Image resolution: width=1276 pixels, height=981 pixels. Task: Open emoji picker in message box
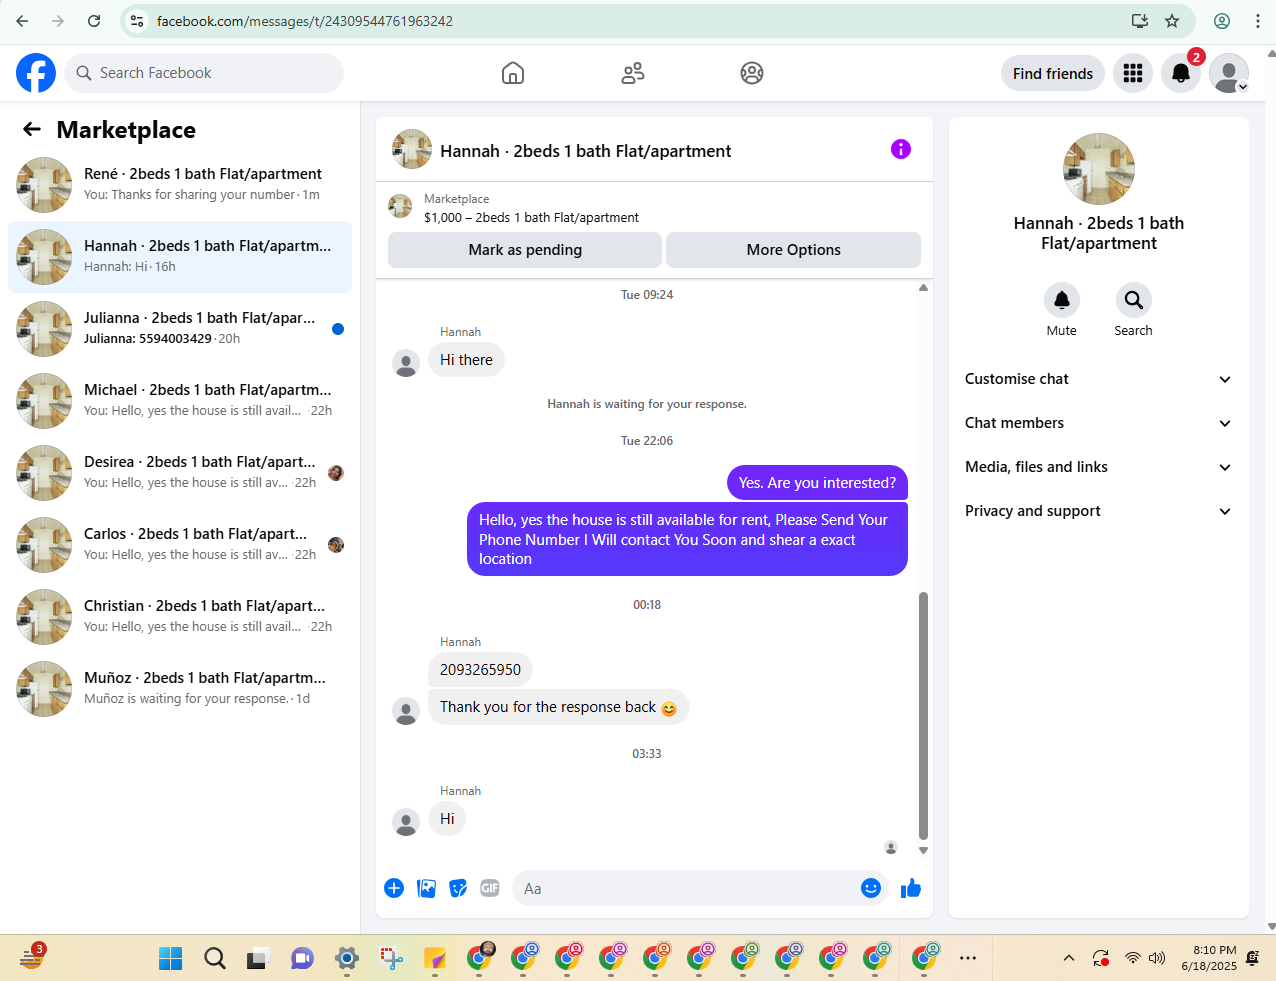871,888
